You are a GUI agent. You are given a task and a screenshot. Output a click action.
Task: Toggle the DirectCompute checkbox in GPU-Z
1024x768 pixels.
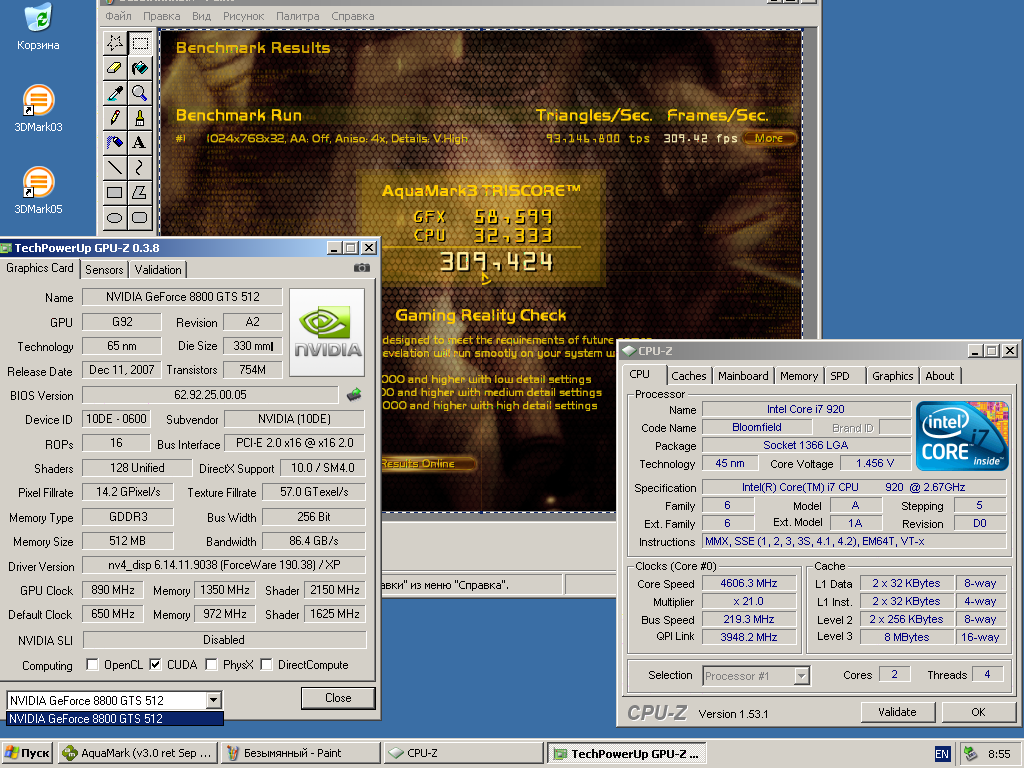click(x=266, y=665)
